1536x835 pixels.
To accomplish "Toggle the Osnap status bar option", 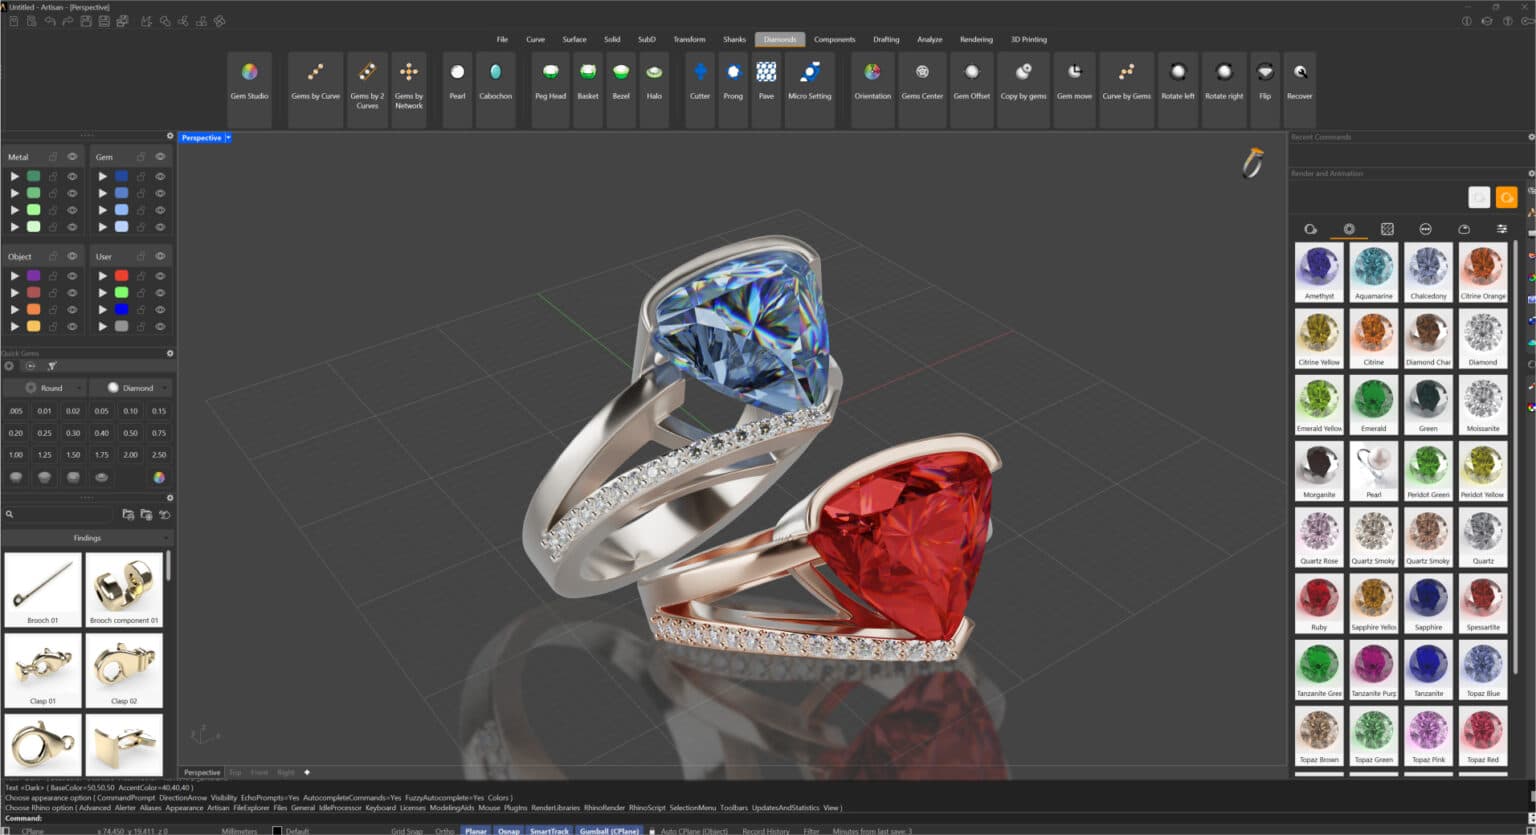I will 509,830.
